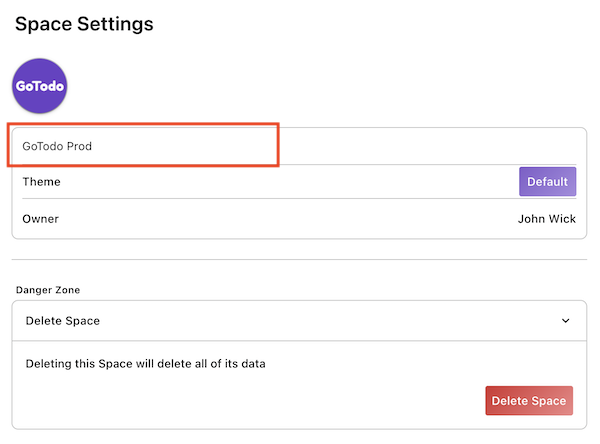The width and height of the screenshot is (600, 444).
Task: Click the Space Settings page heading
Action: (x=84, y=24)
